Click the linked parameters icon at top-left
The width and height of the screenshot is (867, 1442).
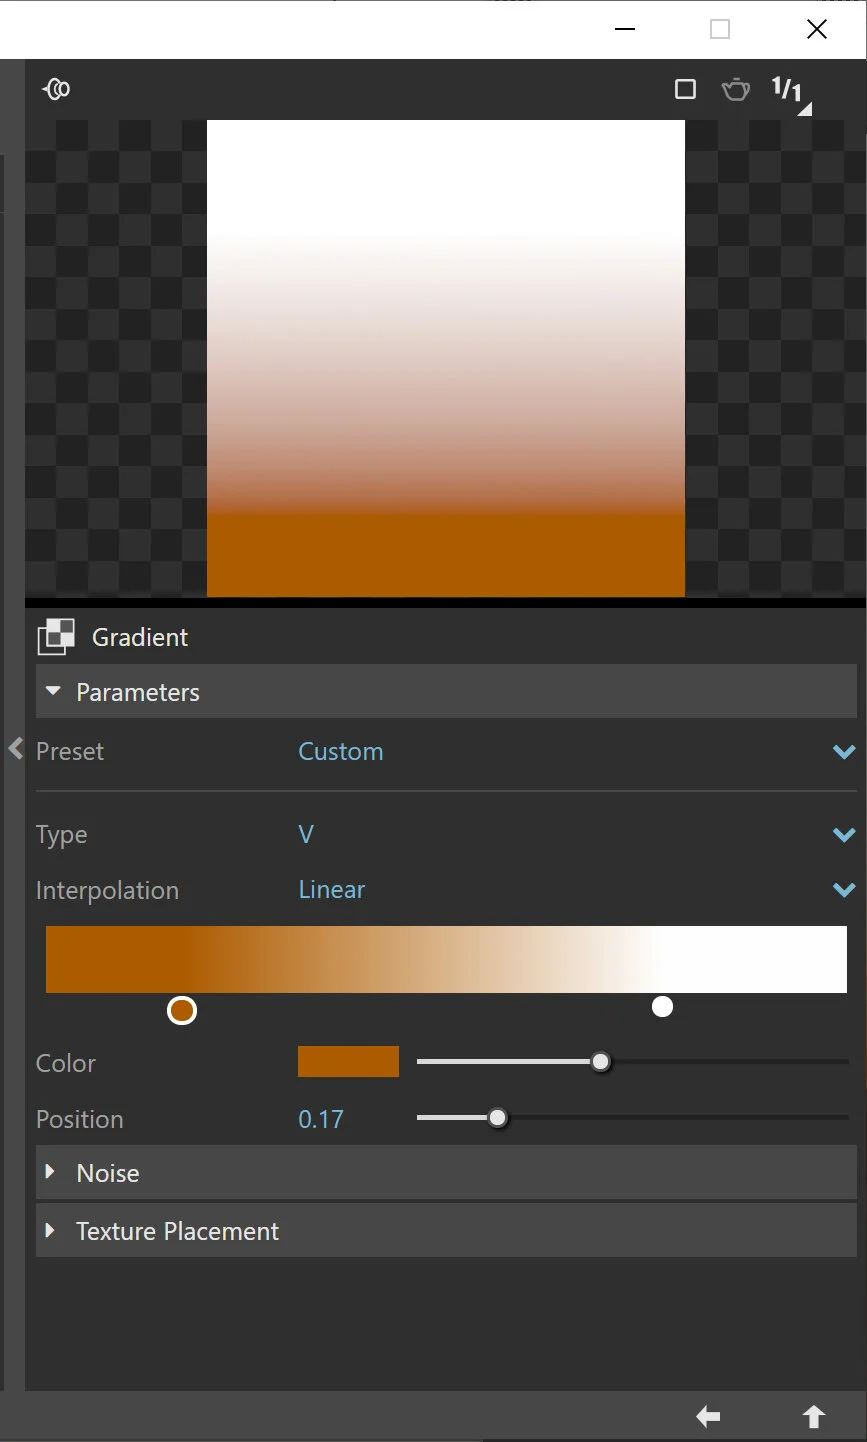click(56, 89)
